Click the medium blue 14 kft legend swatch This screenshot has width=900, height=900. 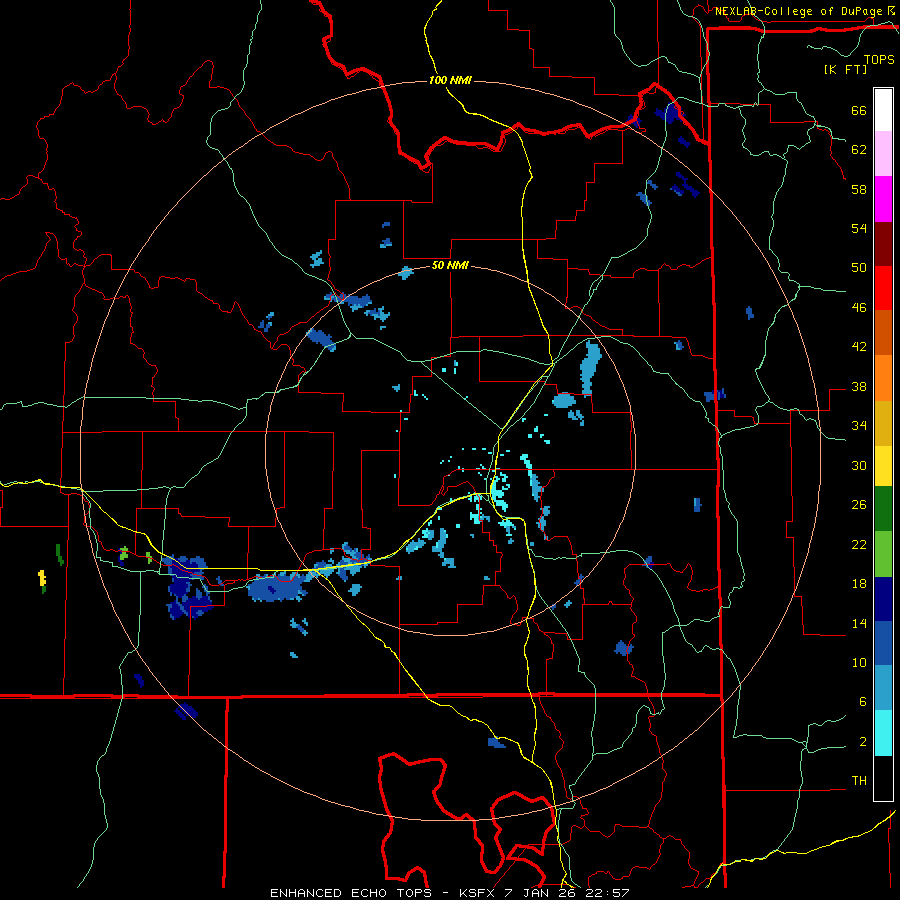click(x=883, y=643)
